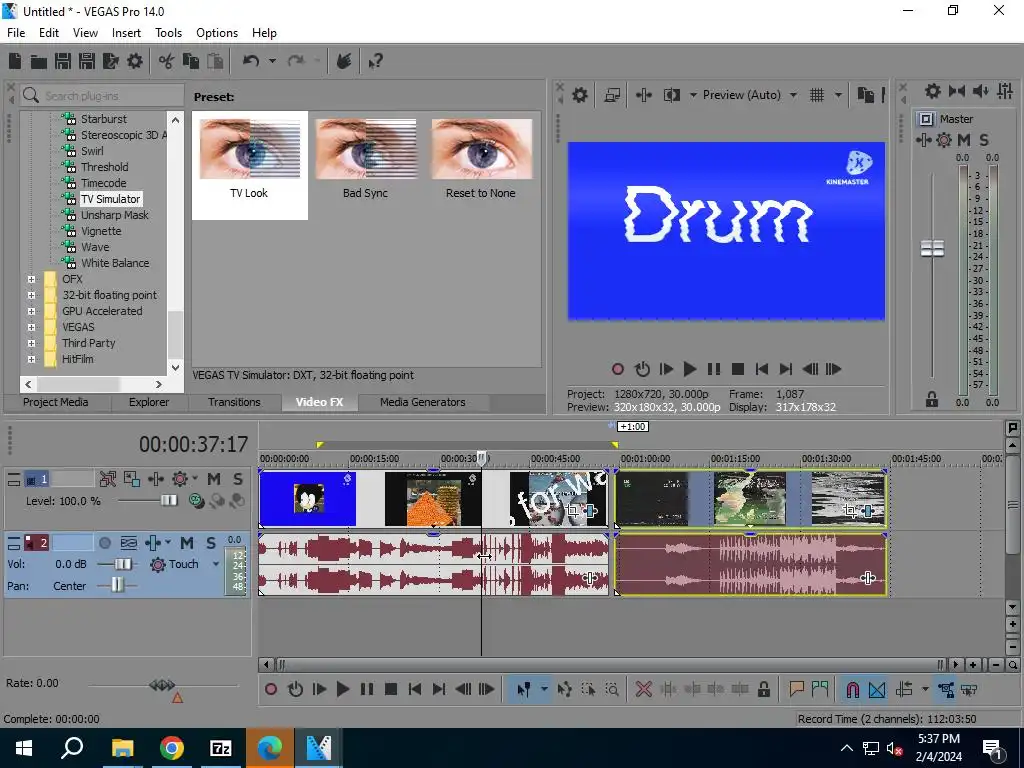Click the Downmix Output icon in Master panel
Viewport: 1024px width, 768px height.
957,91
